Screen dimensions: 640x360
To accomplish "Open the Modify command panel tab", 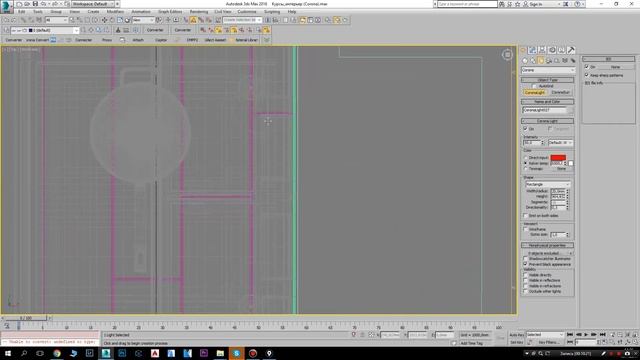I will (x=532, y=50).
